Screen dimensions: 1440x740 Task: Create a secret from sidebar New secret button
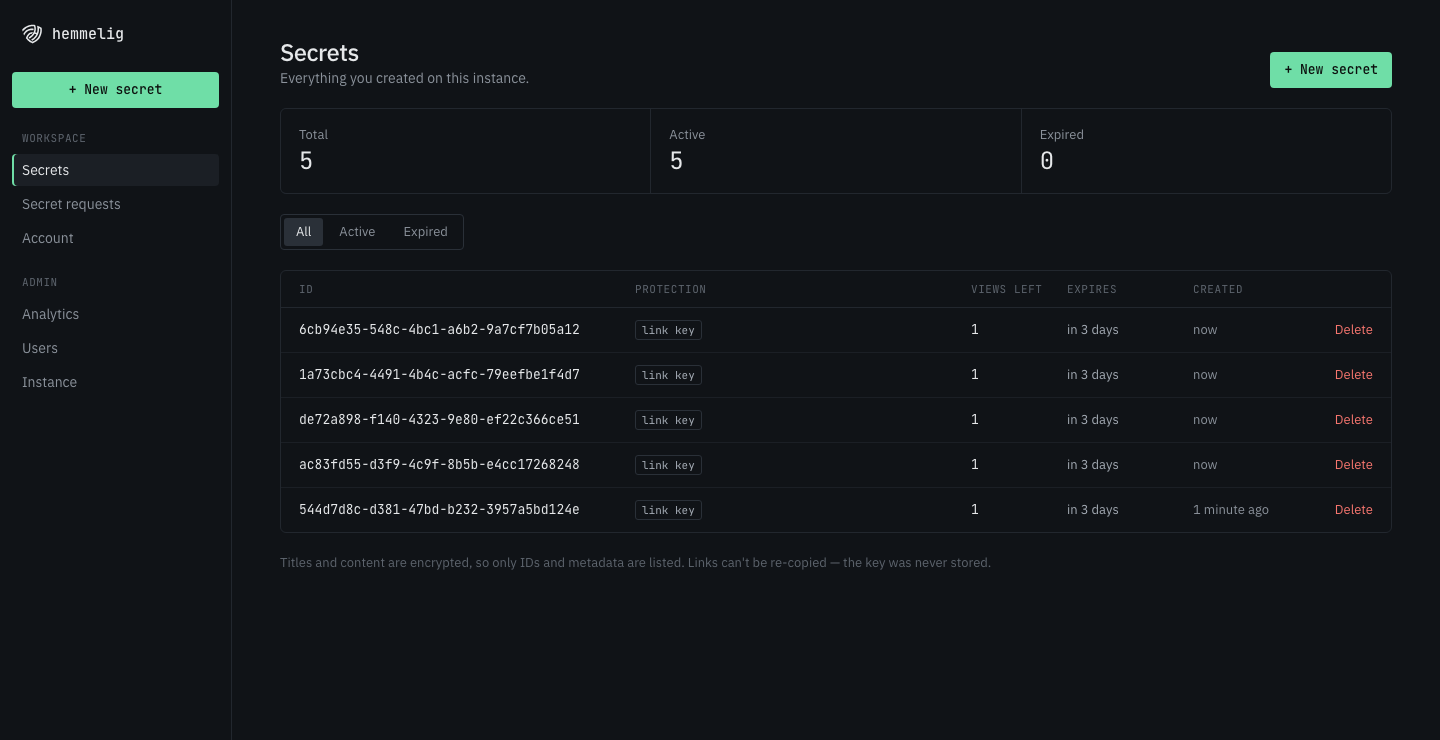115,90
